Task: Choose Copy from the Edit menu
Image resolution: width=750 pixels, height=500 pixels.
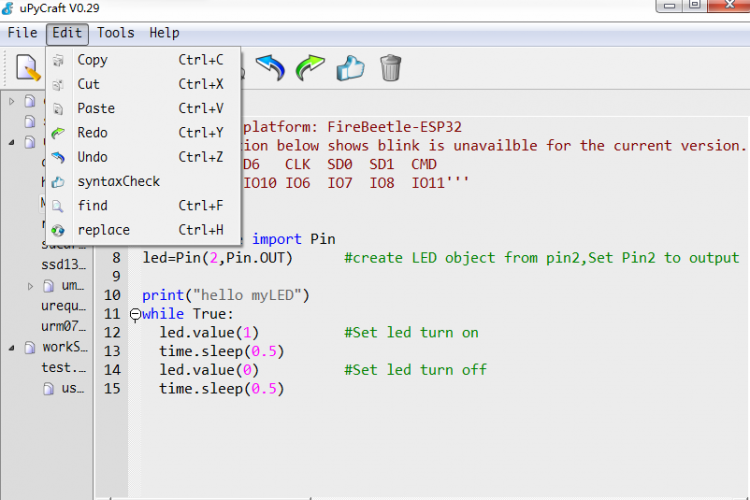Action: [x=143, y=60]
